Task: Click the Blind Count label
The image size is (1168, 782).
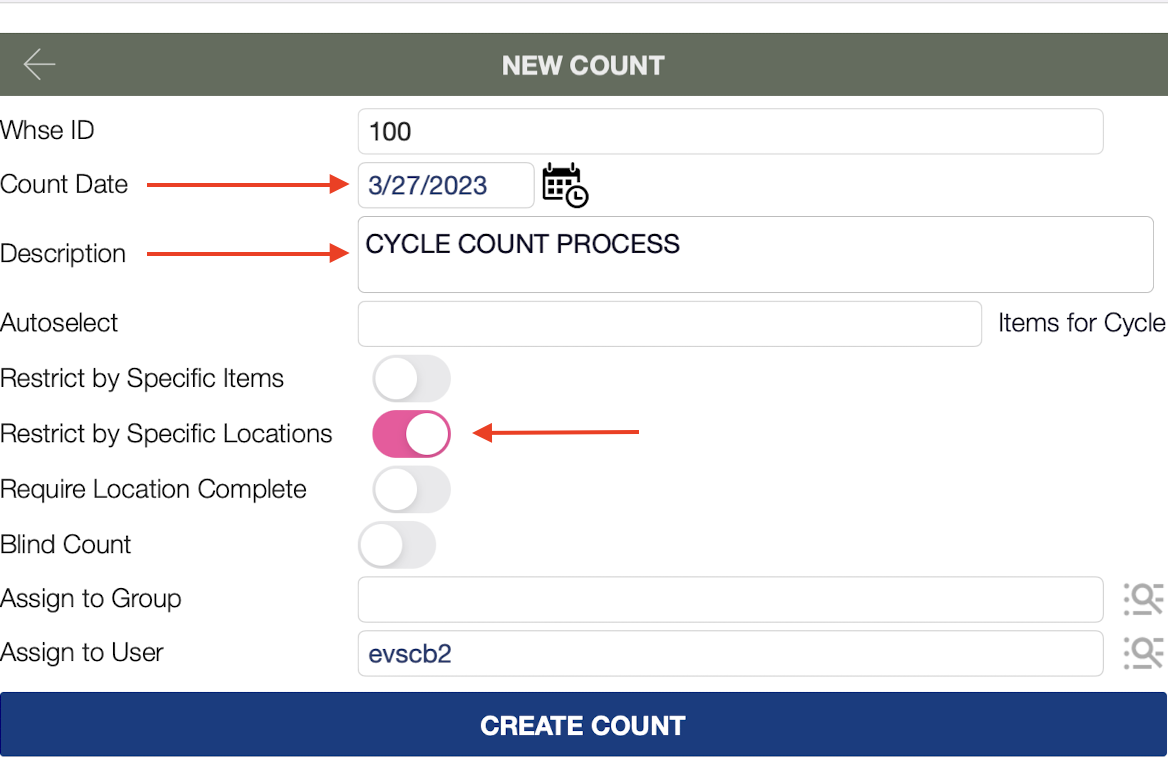Action: (x=66, y=545)
